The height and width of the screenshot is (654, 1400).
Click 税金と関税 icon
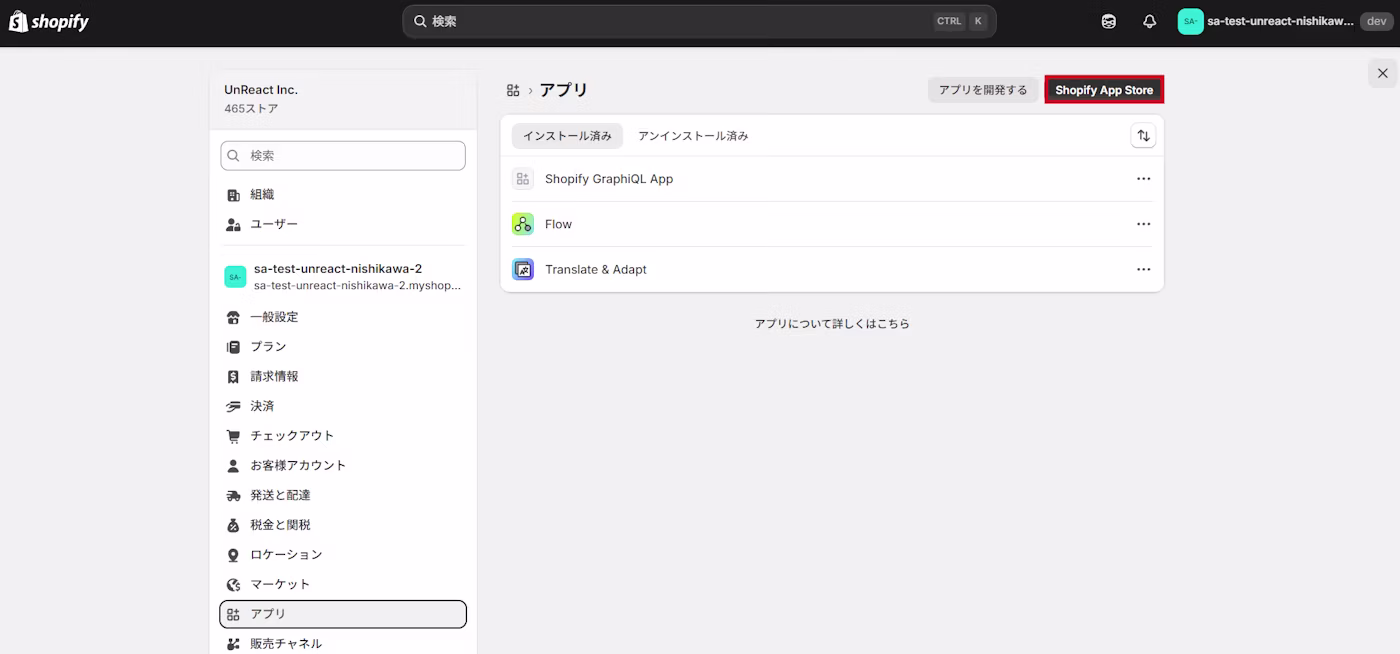coord(233,525)
